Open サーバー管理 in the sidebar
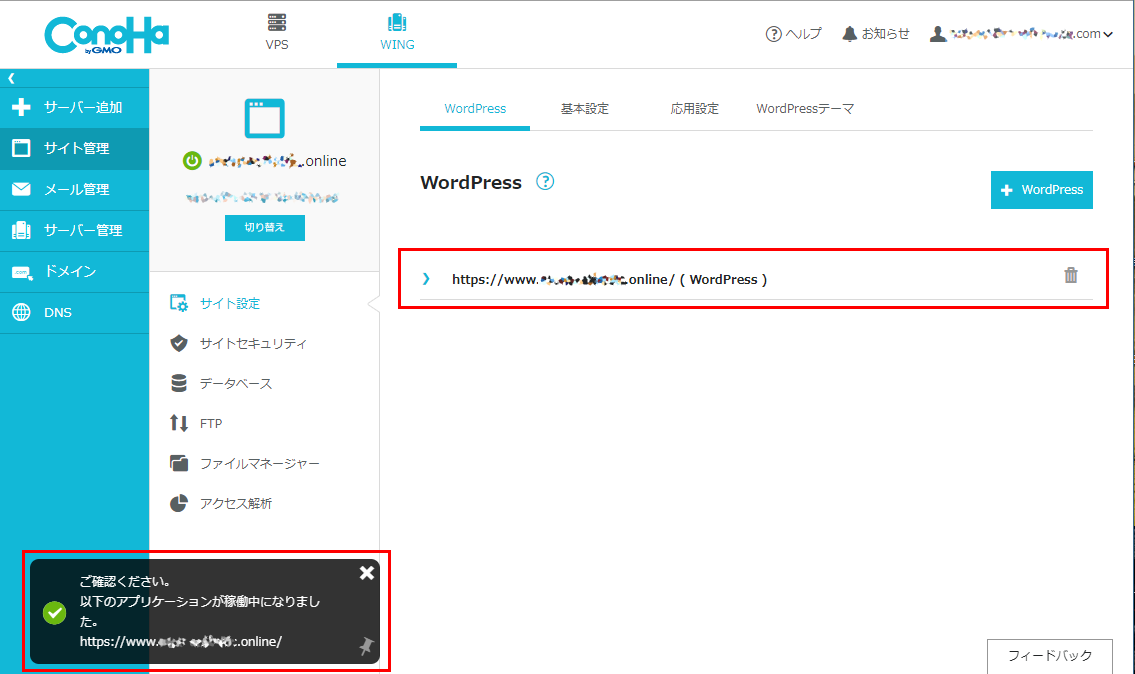Screen dimensions: 1135x674 pos(75,230)
